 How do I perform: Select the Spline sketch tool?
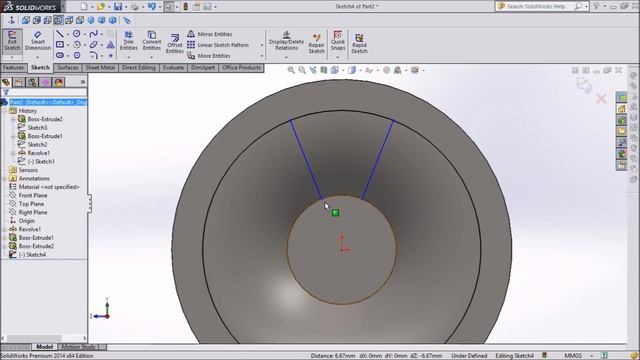[93, 34]
